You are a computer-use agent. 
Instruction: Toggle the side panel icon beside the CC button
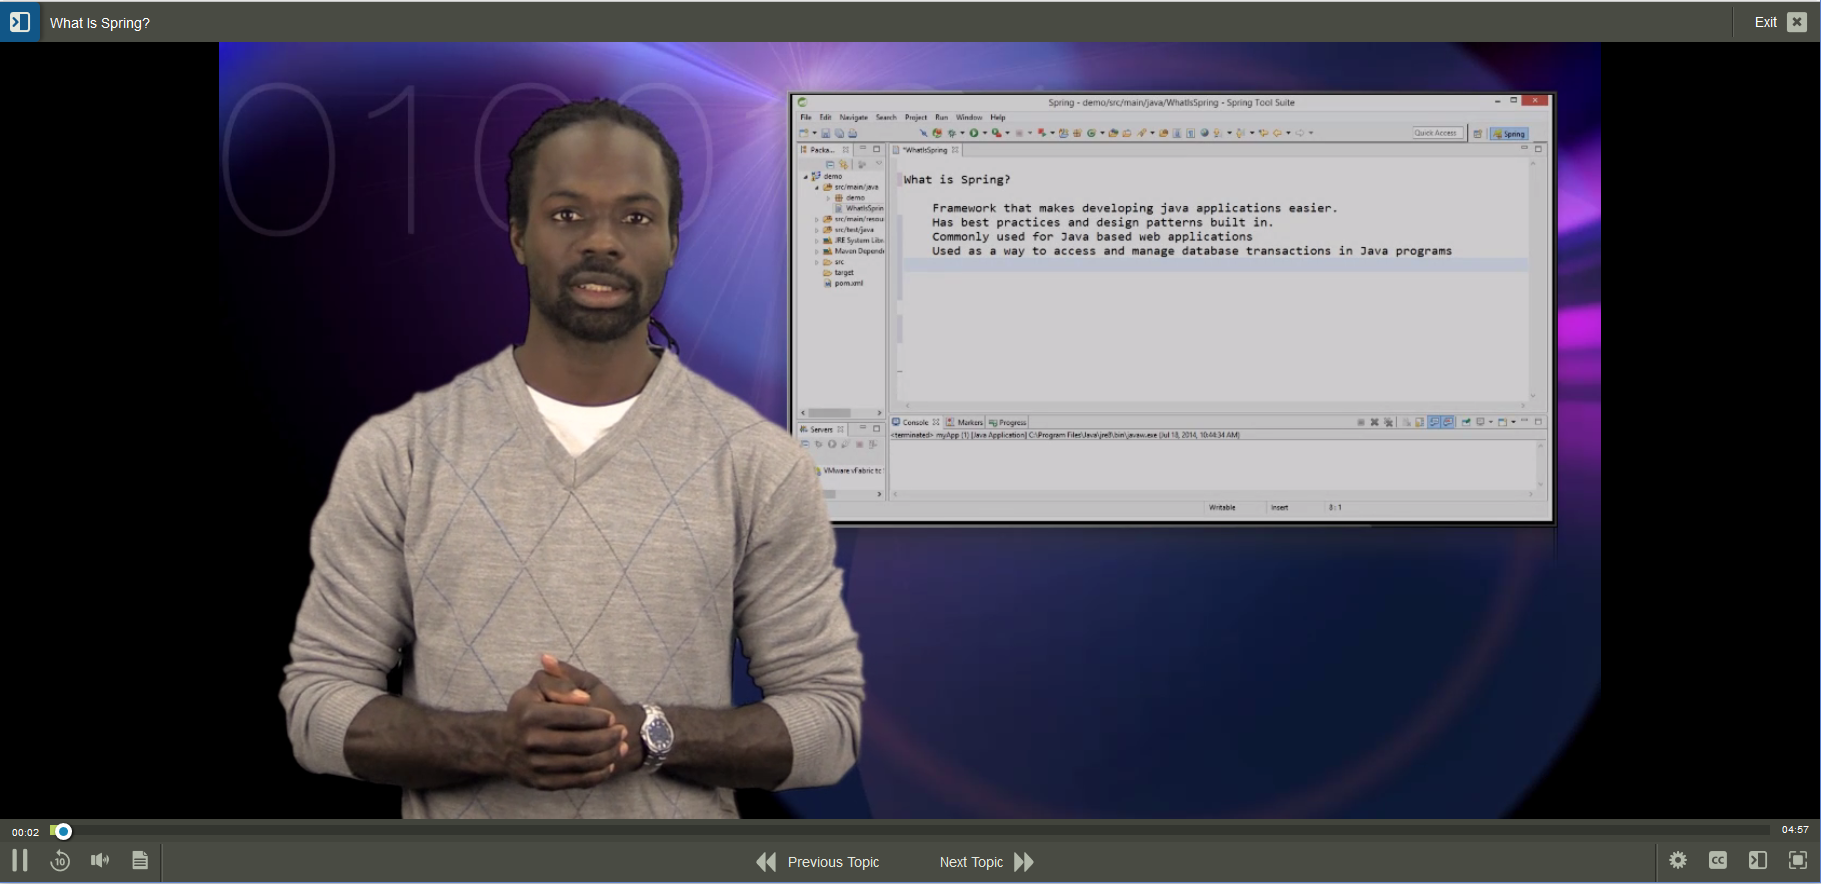[x=1758, y=861]
